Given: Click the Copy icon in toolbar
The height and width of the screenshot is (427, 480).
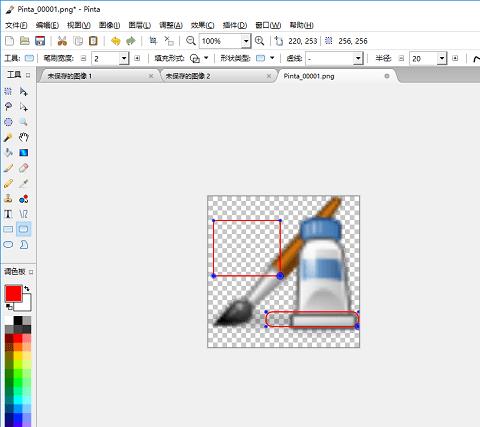Looking at the screenshot, I should tap(78, 41).
